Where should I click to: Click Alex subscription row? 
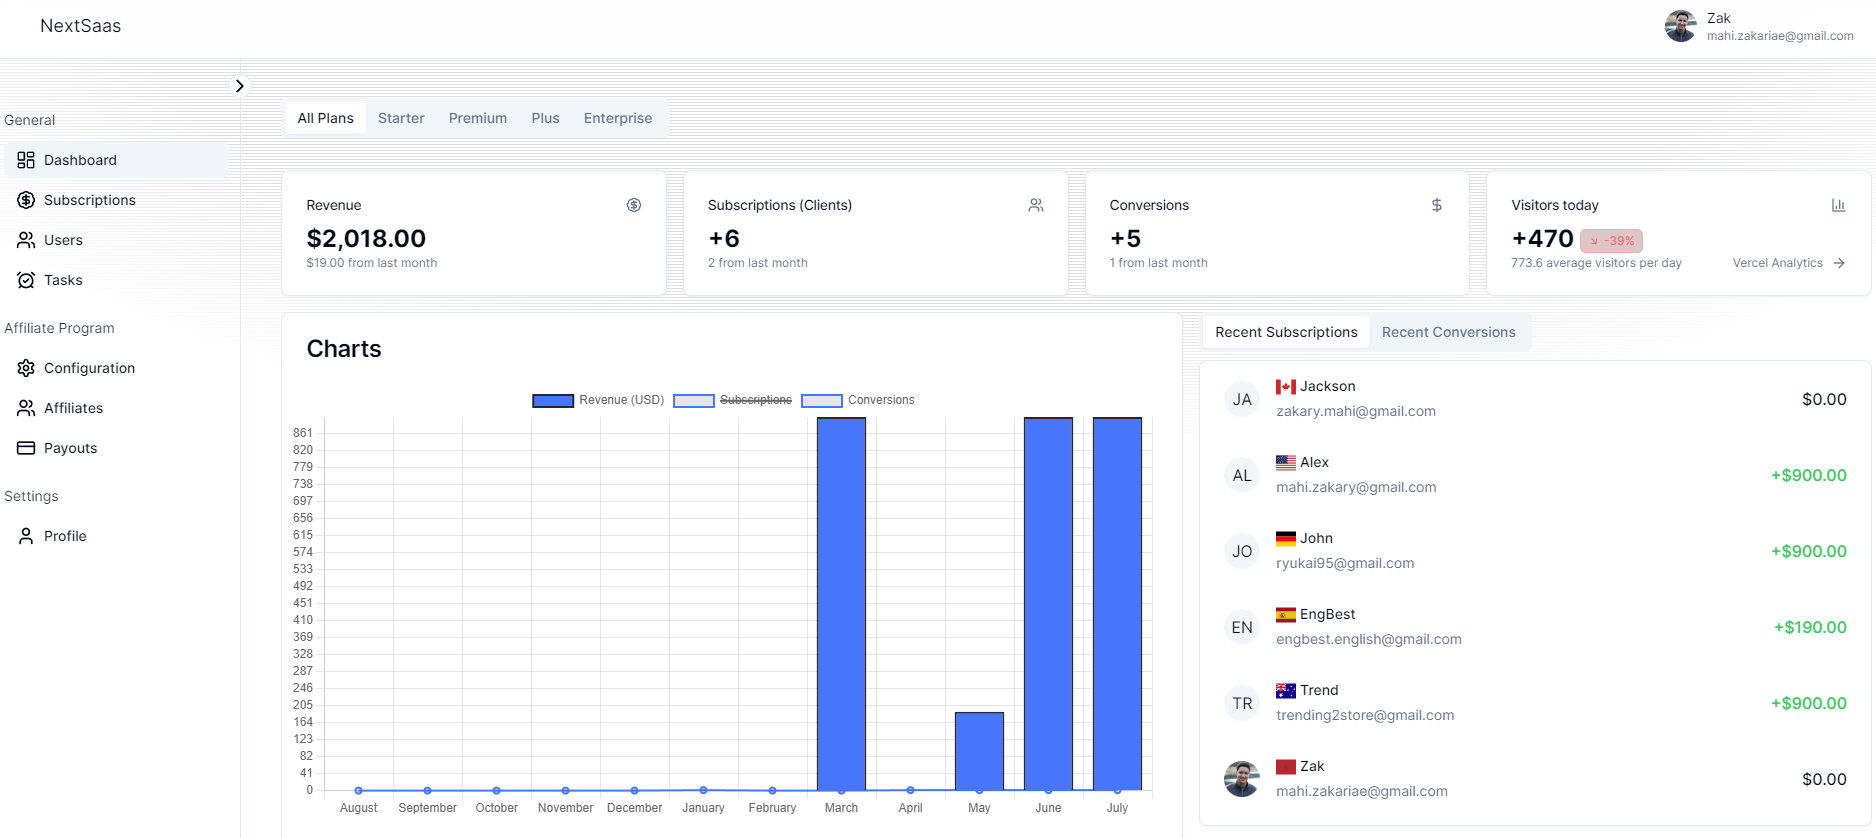pos(1535,475)
